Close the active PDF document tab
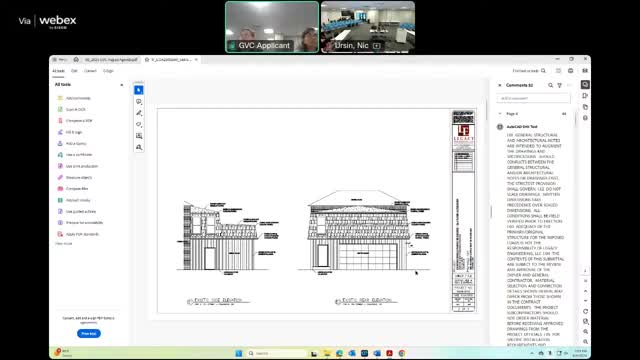The image size is (640, 360). click(x=196, y=60)
